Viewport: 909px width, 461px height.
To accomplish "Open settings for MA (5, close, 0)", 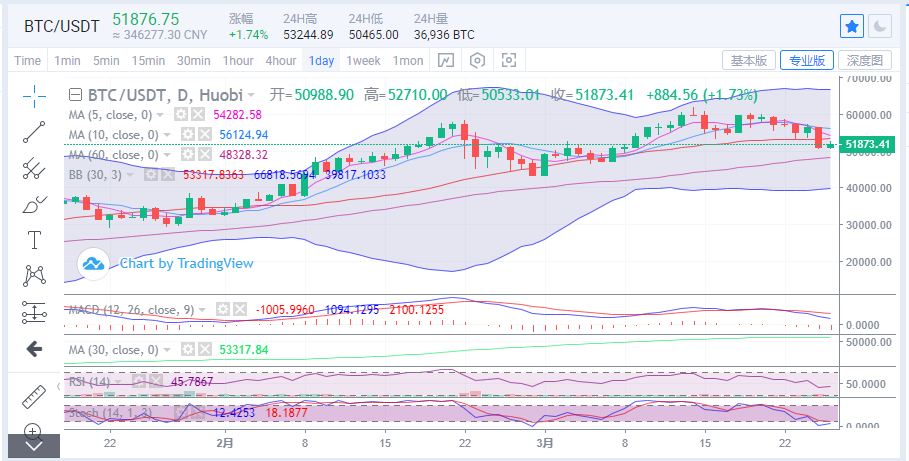I will coord(181,114).
